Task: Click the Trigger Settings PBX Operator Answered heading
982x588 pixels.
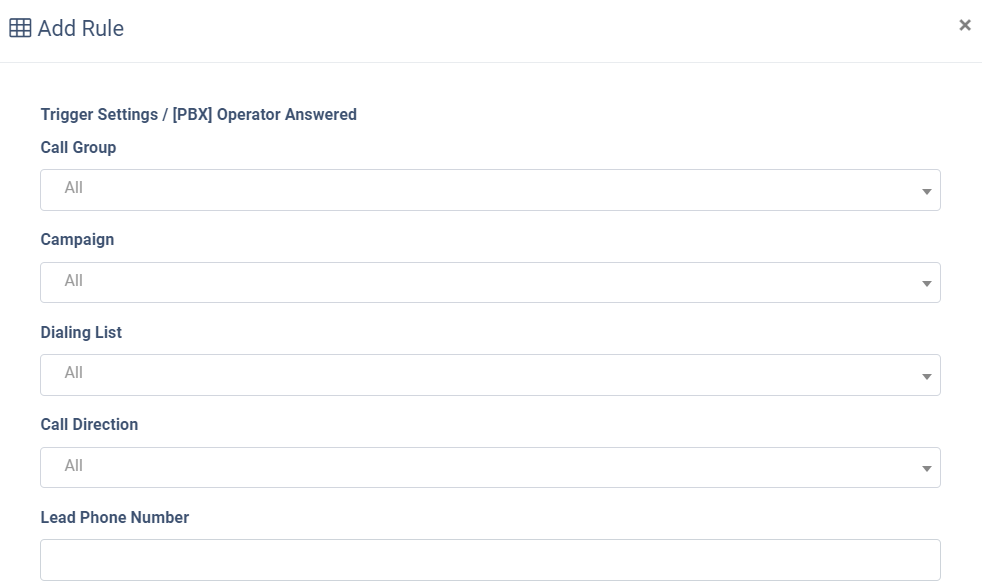Action: point(199,115)
